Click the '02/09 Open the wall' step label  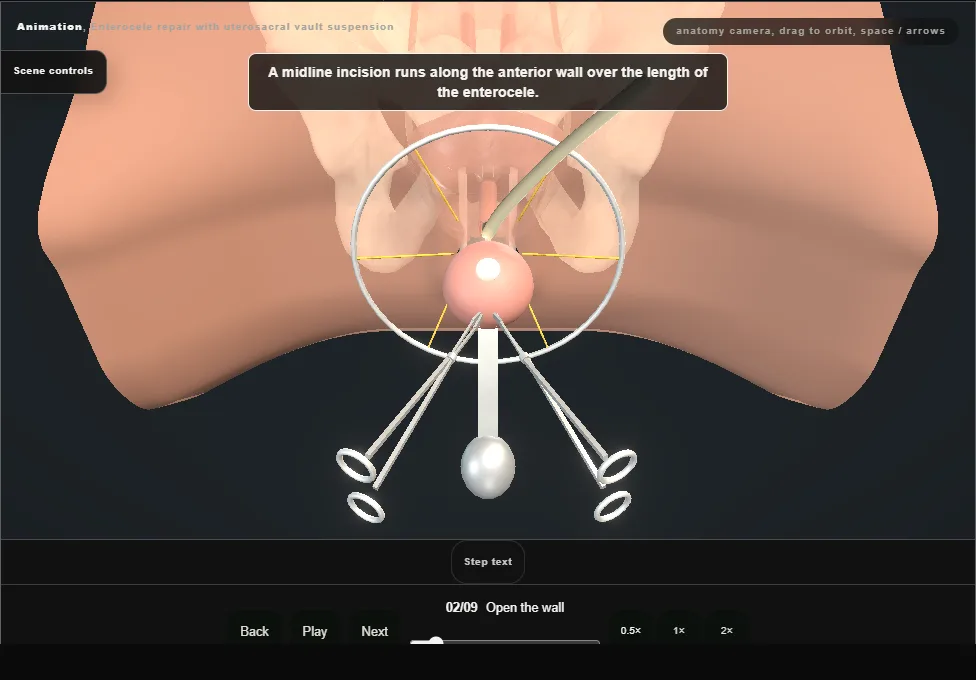click(x=505, y=607)
